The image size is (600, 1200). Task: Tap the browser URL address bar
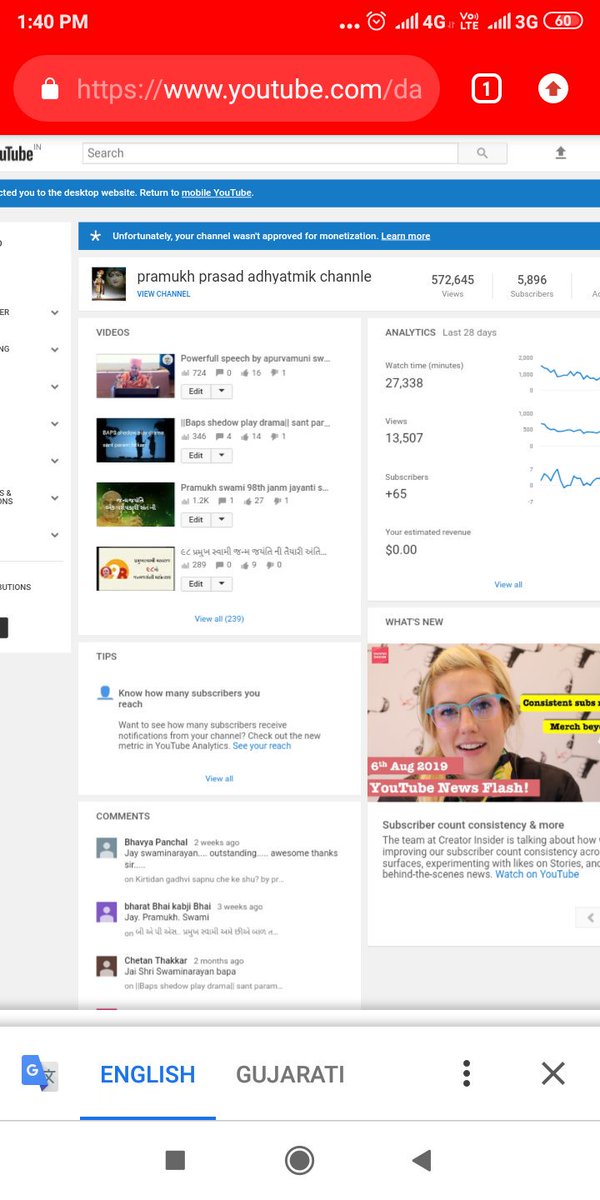point(226,90)
